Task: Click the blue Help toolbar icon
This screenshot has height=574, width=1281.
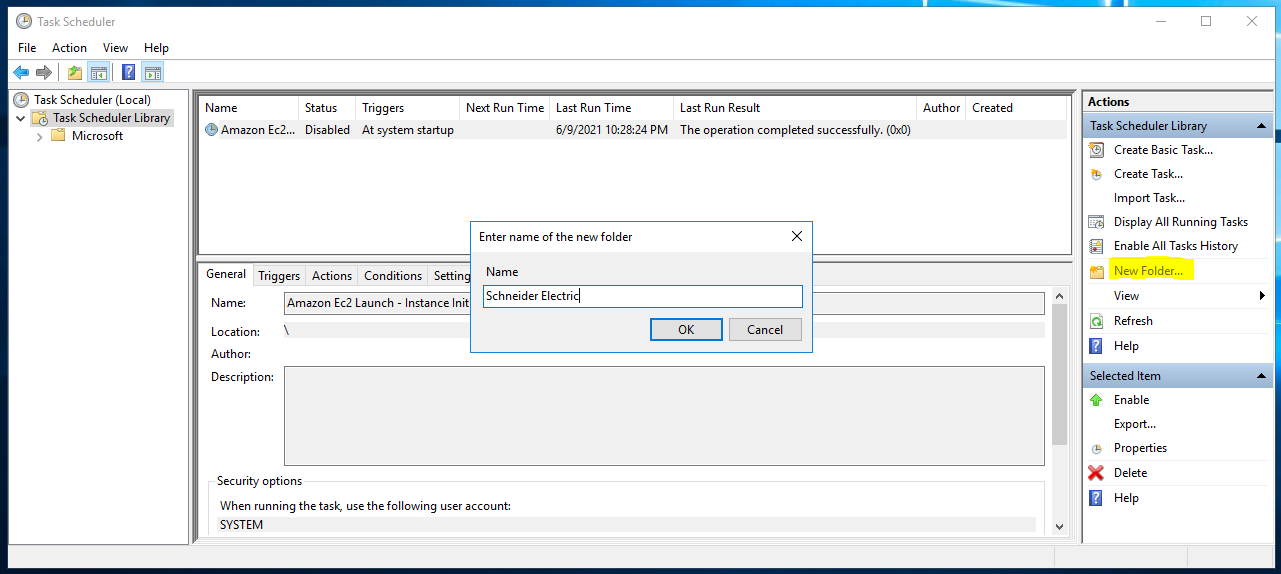Action: coord(129,72)
